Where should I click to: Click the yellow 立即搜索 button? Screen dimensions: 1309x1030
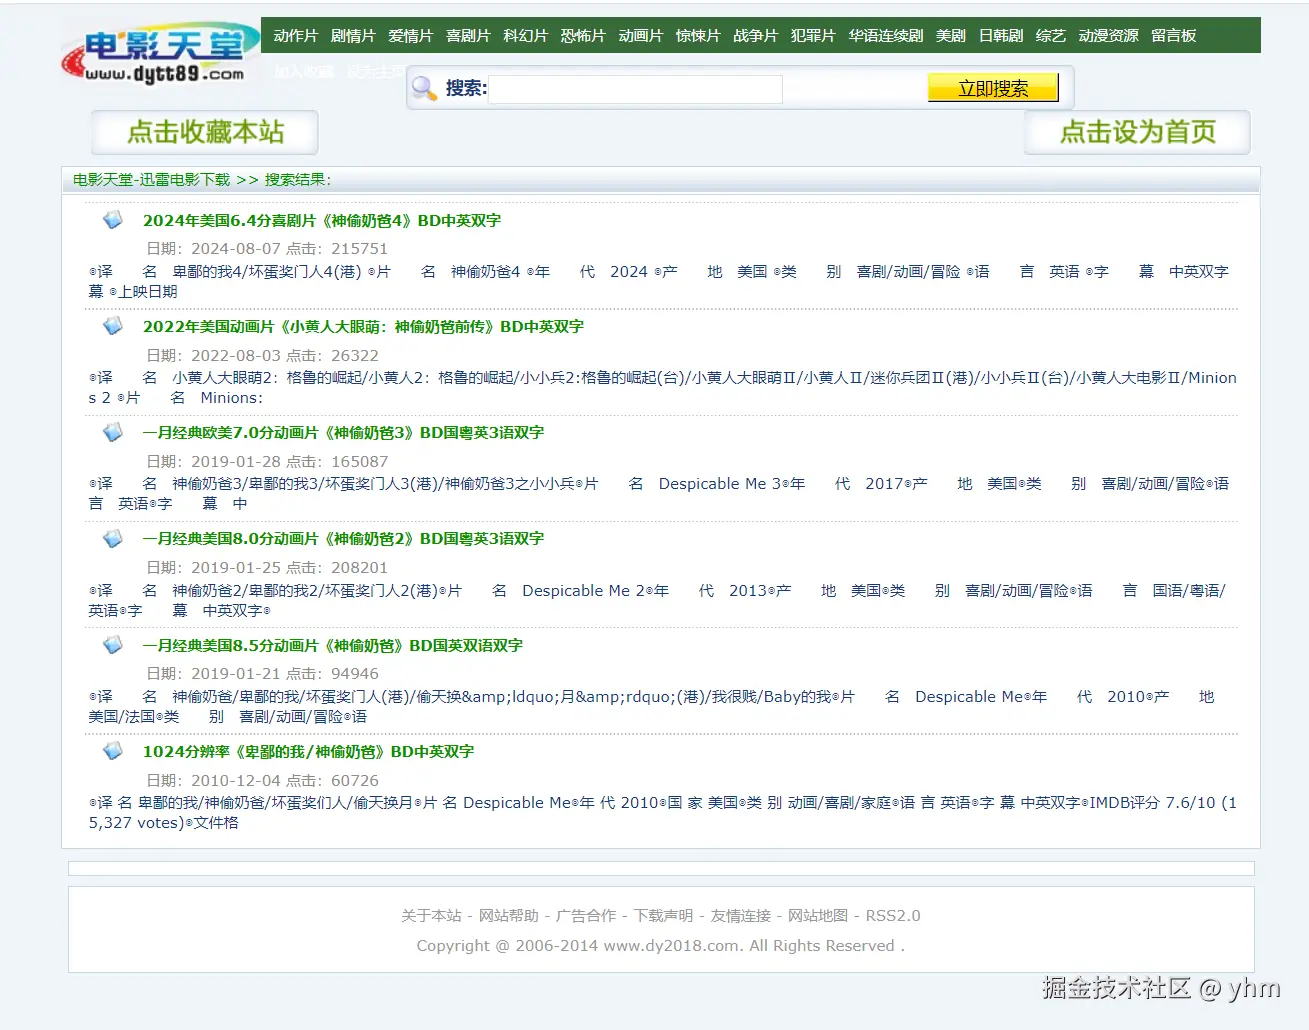tap(993, 88)
